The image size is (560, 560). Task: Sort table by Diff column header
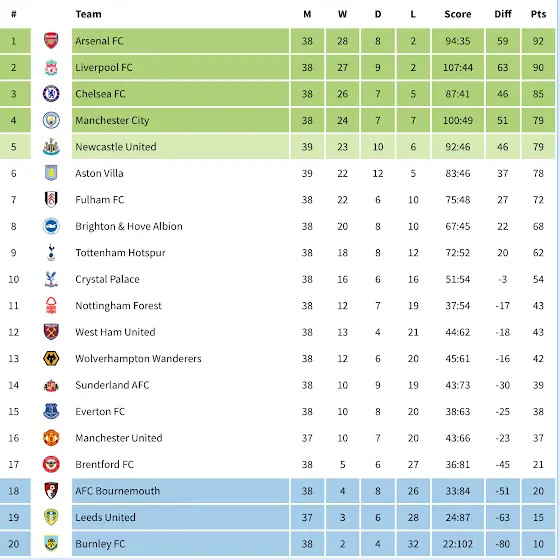click(x=503, y=14)
